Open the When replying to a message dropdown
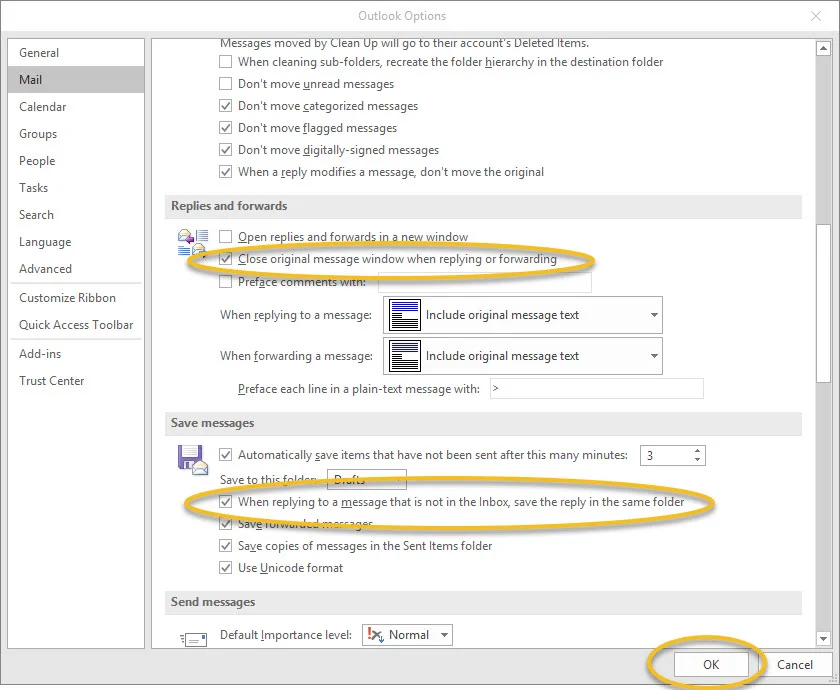The height and width of the screenshot is (690, 840). 655,315
